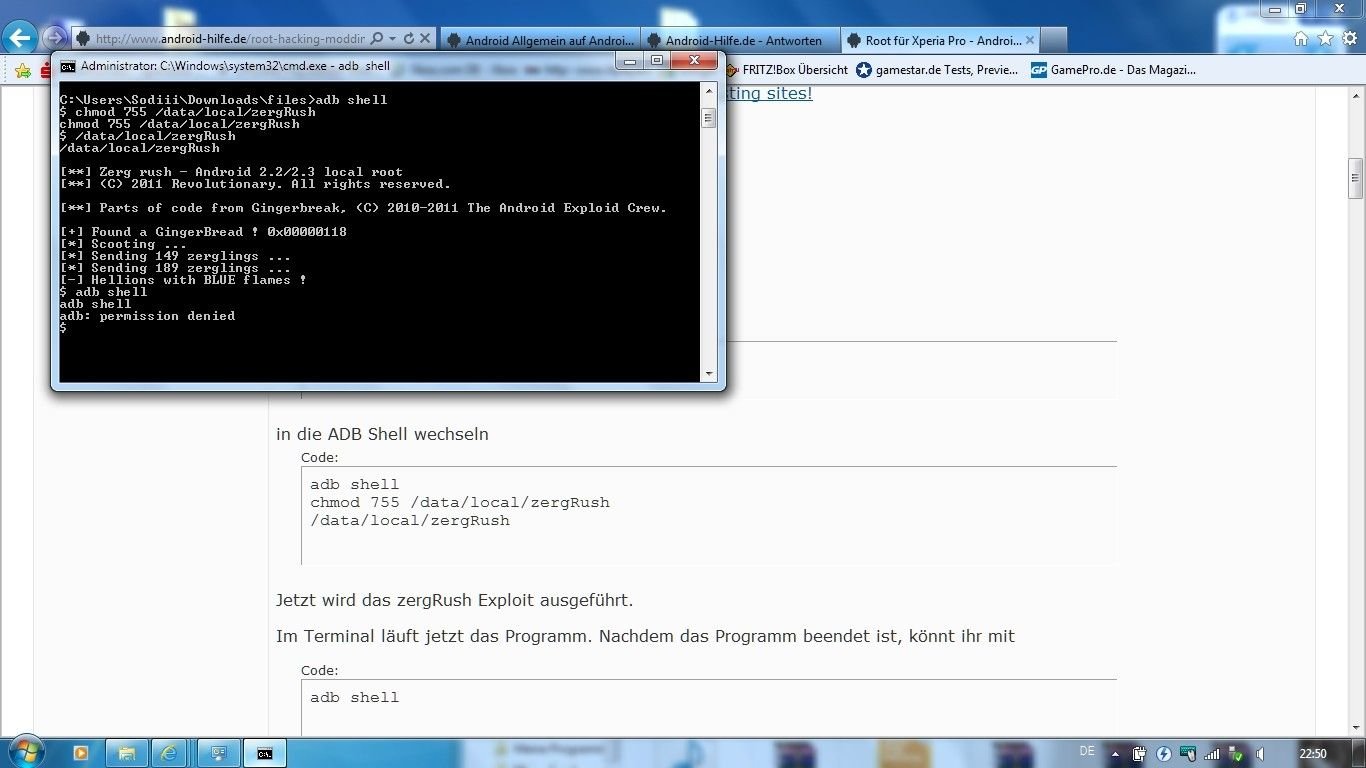This screenshot has height=768, width=1366.
Task: Switch to cmd.exe taskbar button
Action: click(x=265, y=753)
